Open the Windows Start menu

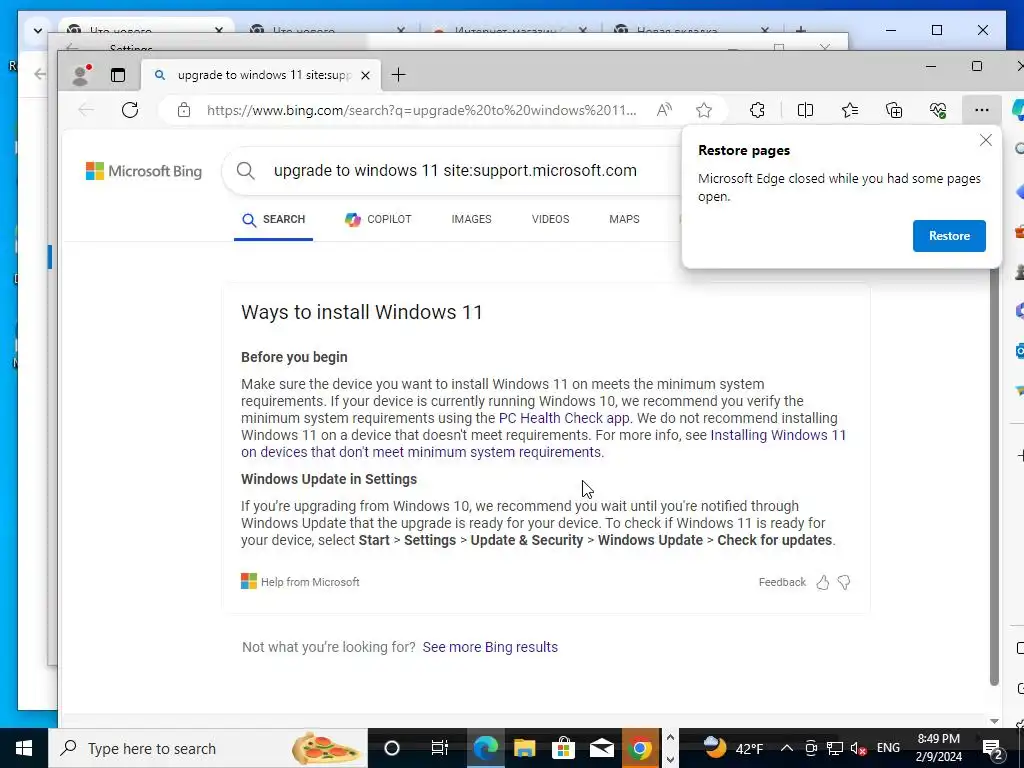tap(24, 748)
